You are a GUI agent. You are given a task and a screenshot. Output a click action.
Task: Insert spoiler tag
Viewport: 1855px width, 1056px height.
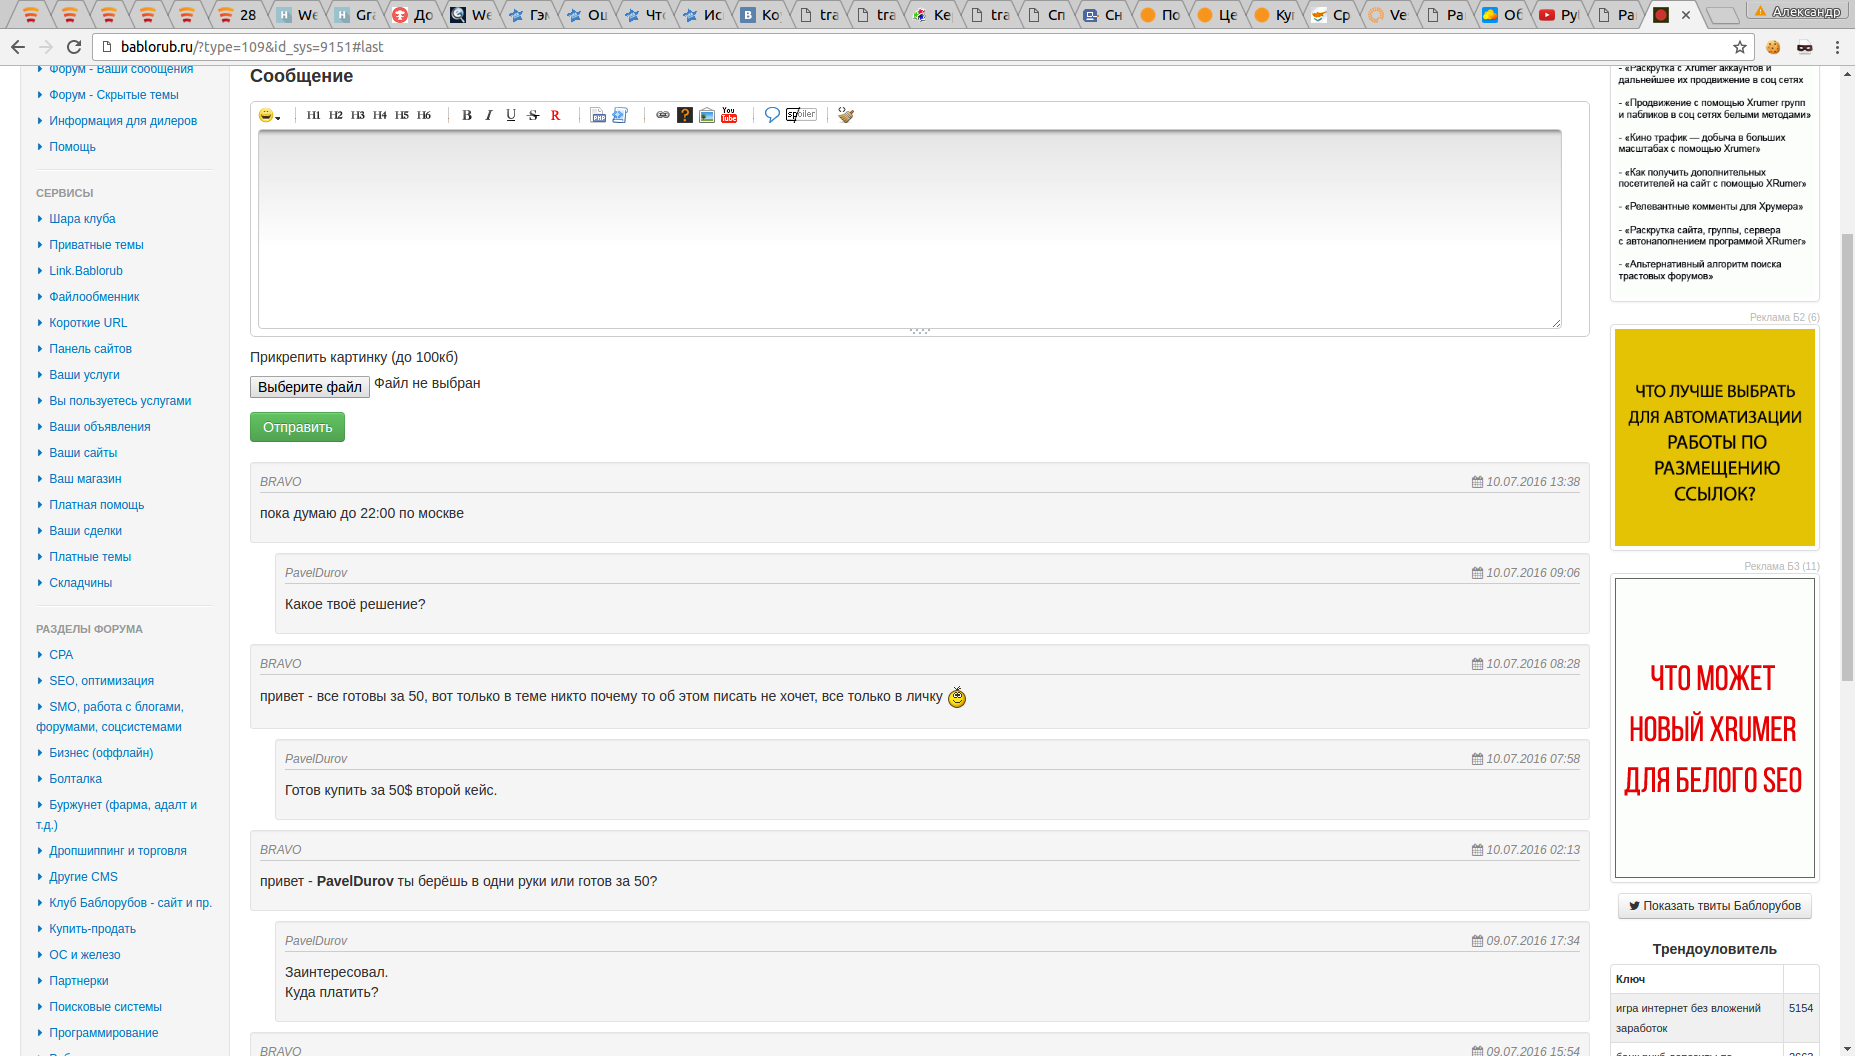click(801, 115)
